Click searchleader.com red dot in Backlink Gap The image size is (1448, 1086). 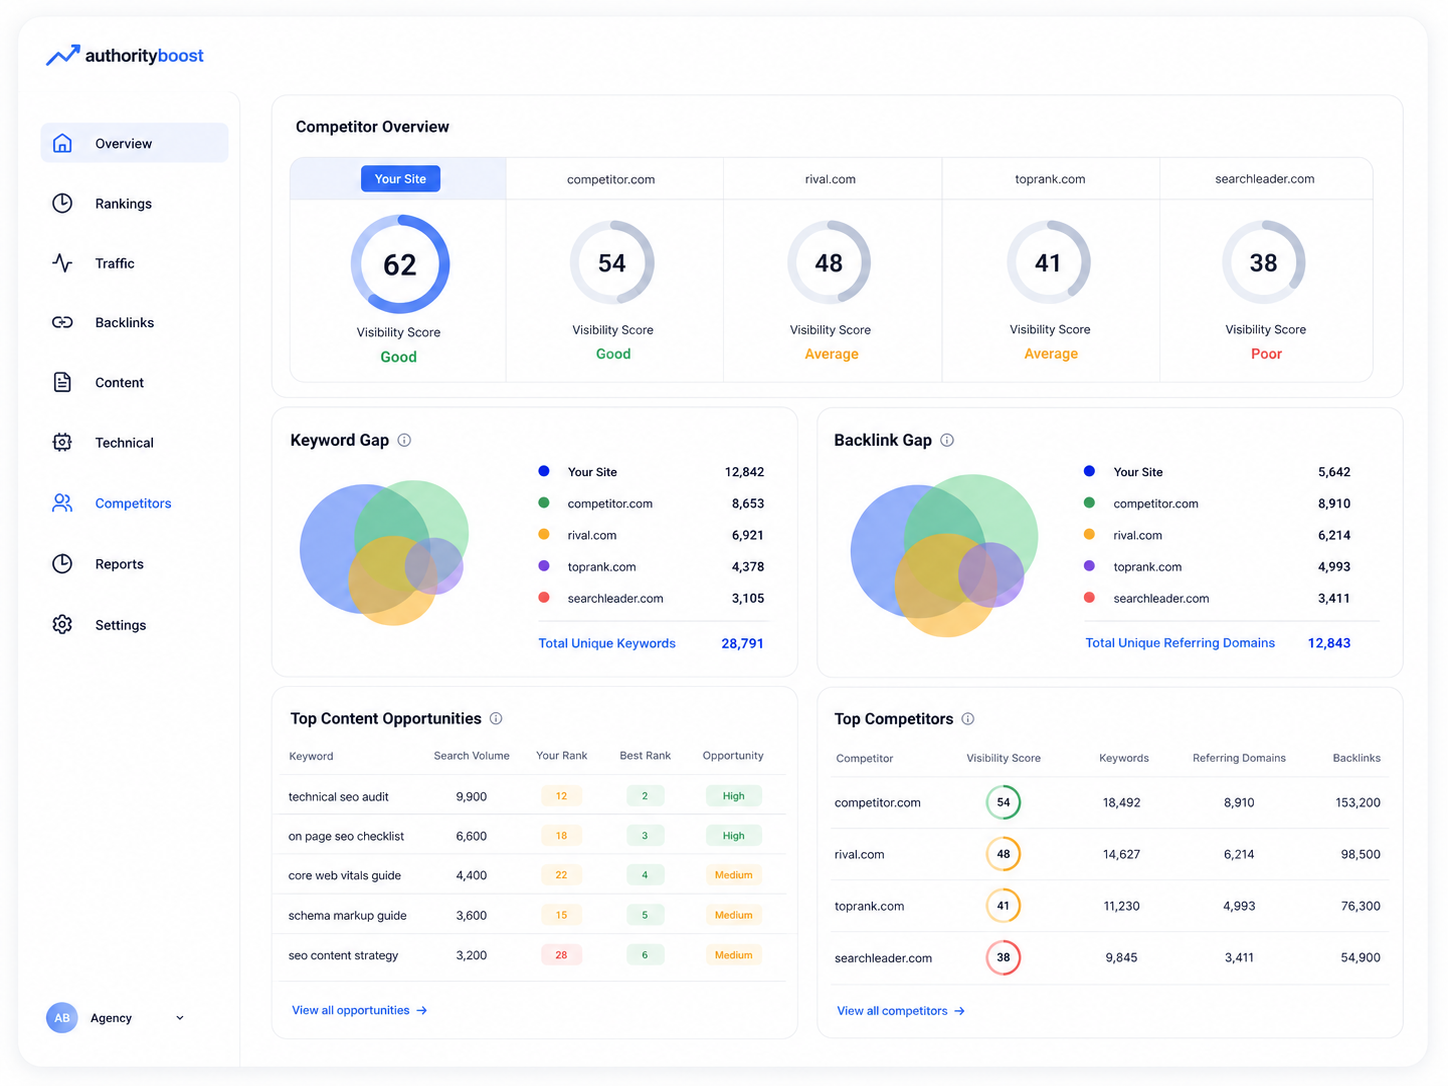click(x=1089, y=598)
